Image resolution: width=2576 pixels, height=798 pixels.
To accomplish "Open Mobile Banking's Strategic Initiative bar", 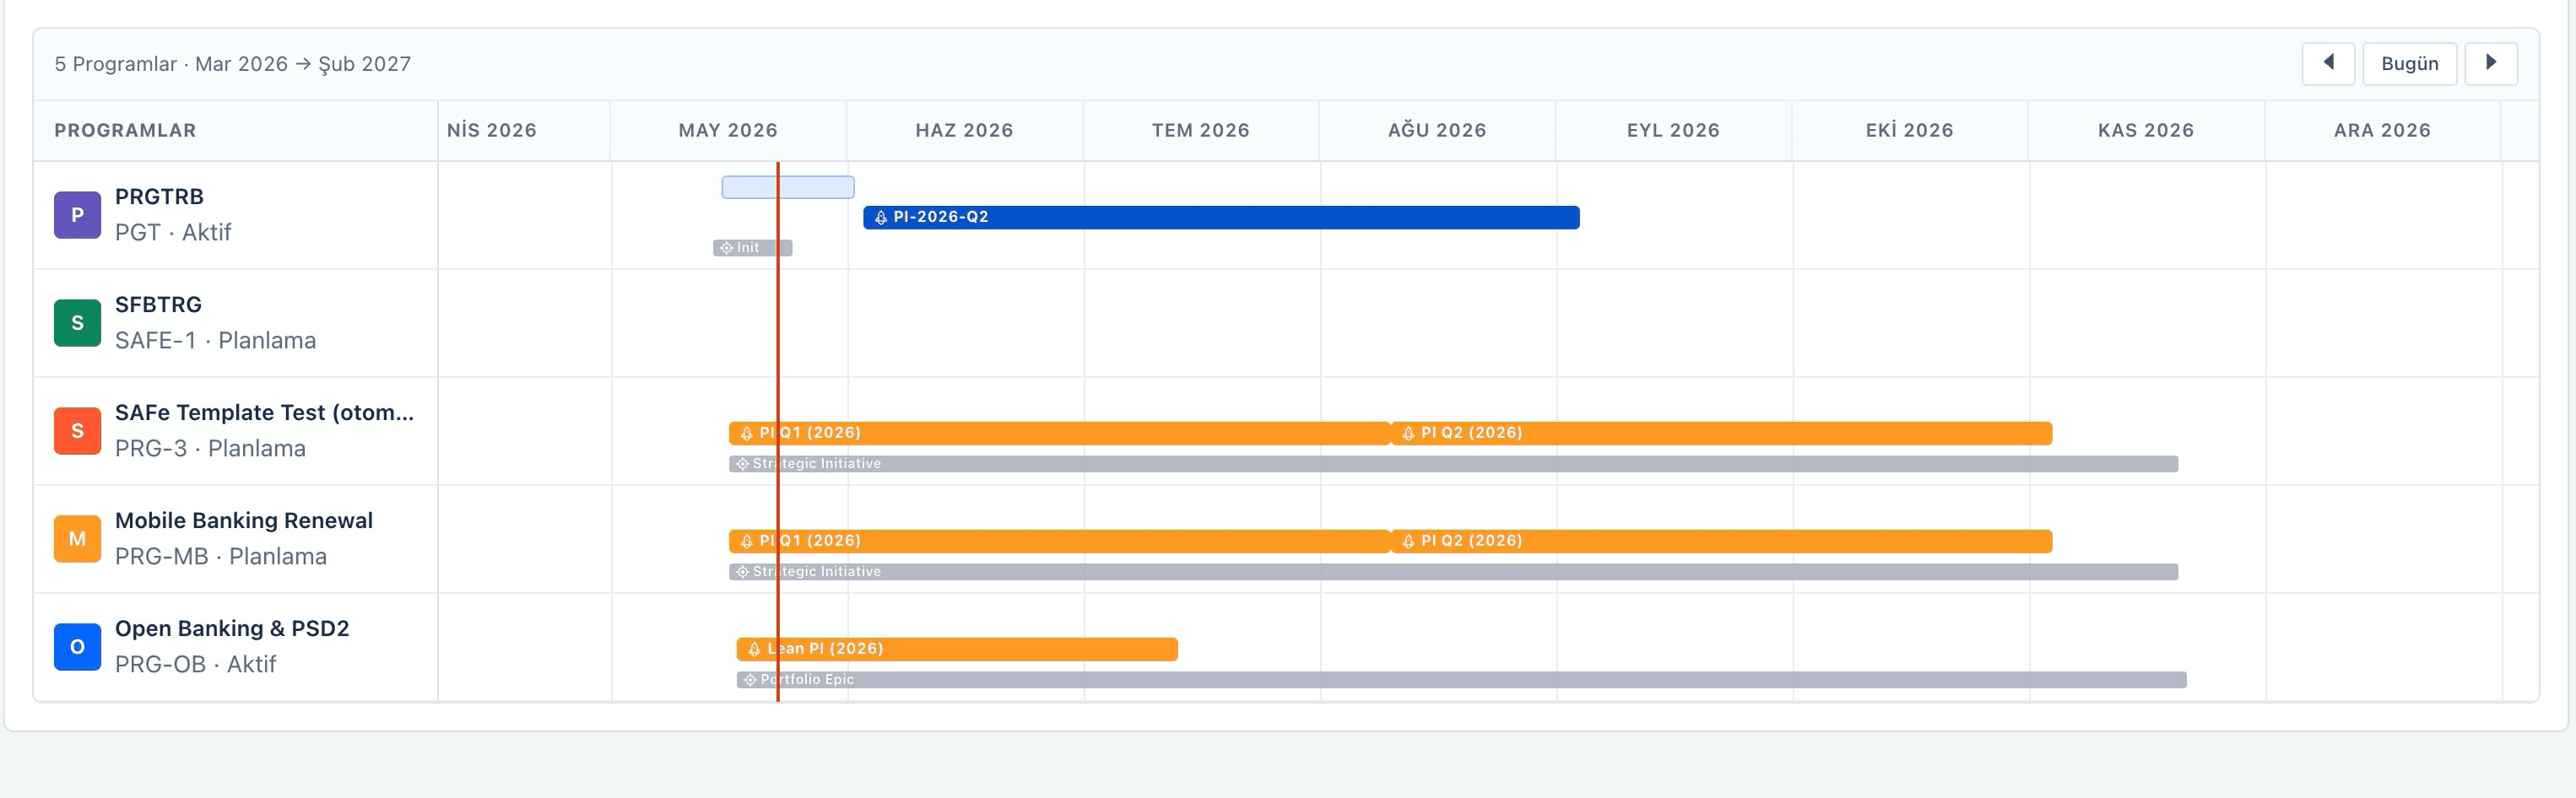I will (1453, 572).
